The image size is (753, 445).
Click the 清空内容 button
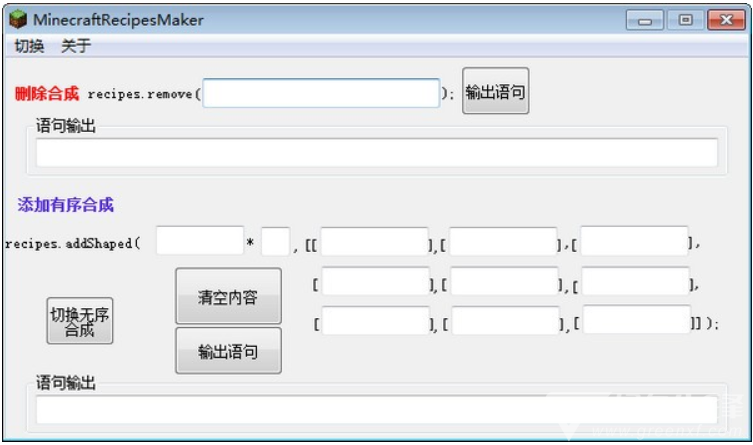tap(229, 296)
